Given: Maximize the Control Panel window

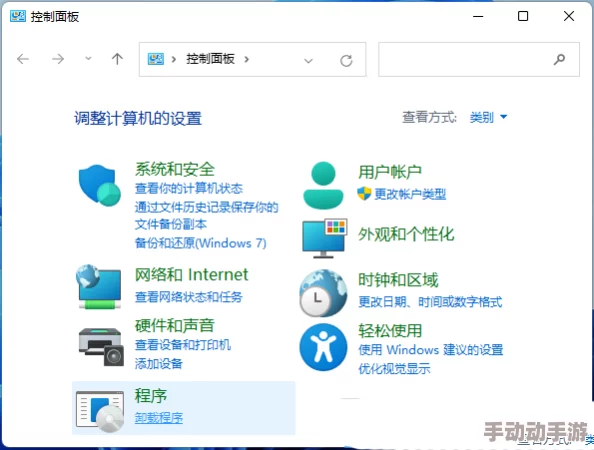Looking at the screenshot, I should coord(523,16).
